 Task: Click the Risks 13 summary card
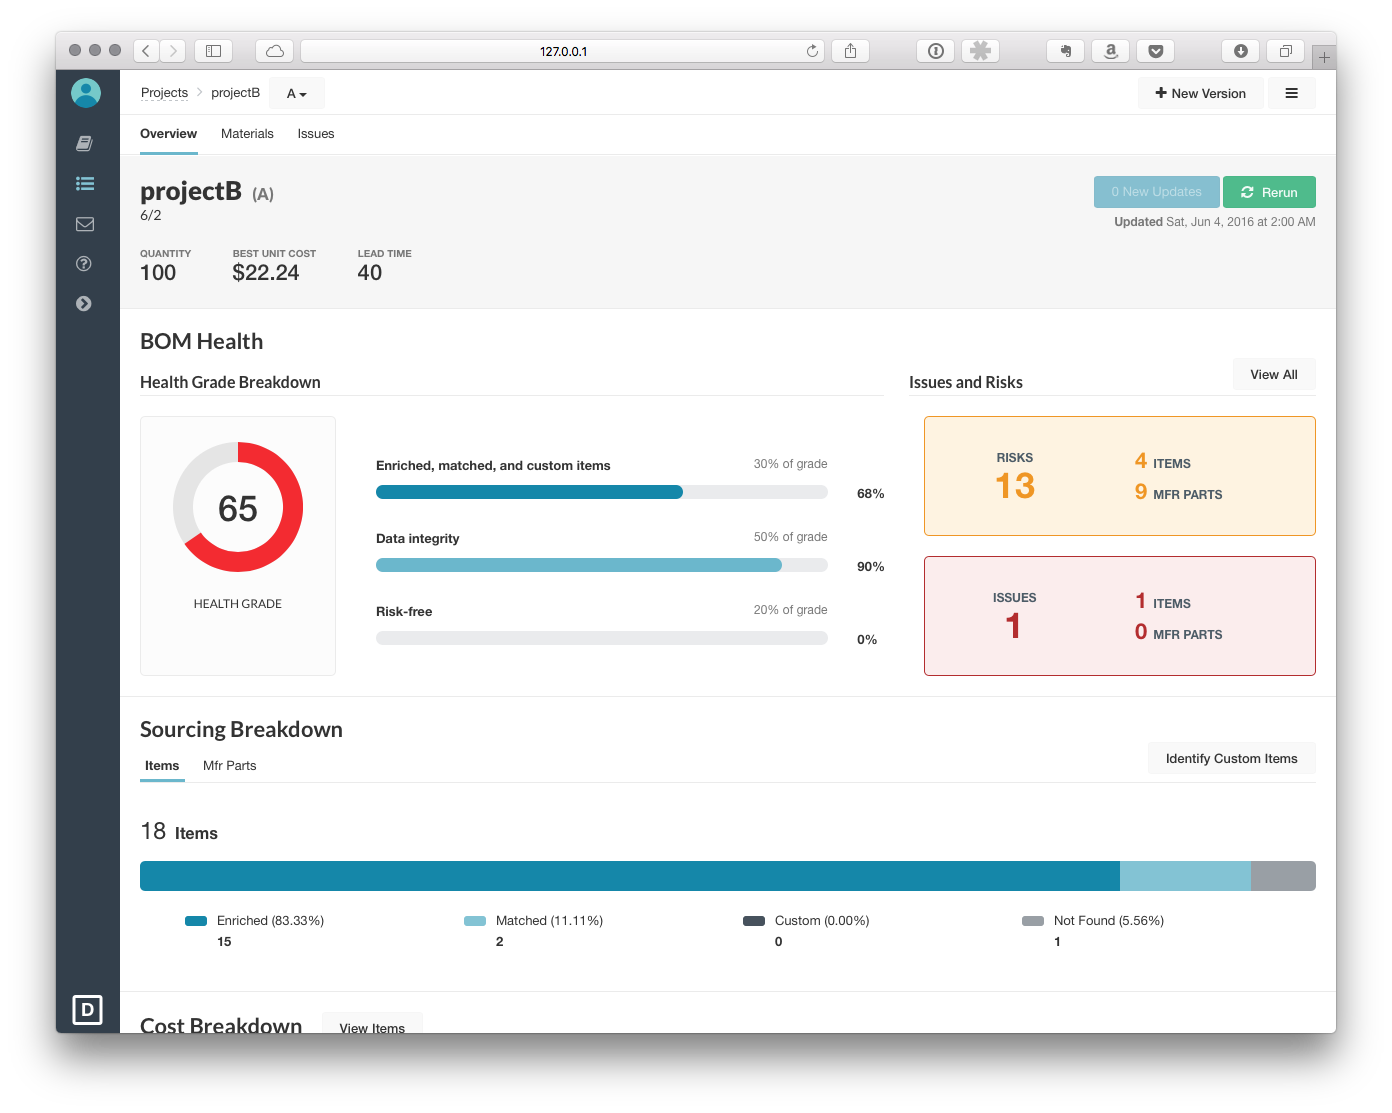pos(1119,476)
